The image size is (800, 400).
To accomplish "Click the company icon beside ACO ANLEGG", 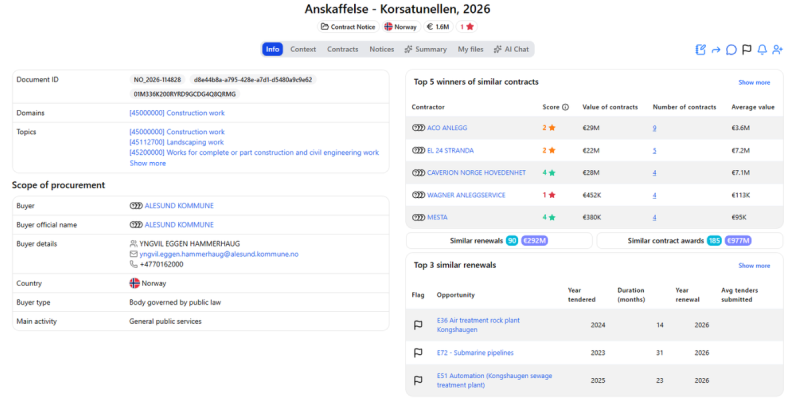I will click(418, 128).
